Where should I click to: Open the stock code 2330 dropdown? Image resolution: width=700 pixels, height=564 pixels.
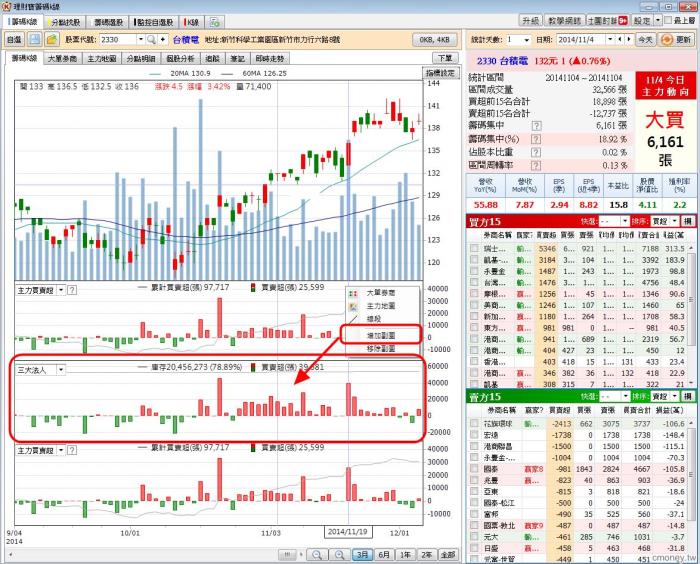tap(141, 40)
